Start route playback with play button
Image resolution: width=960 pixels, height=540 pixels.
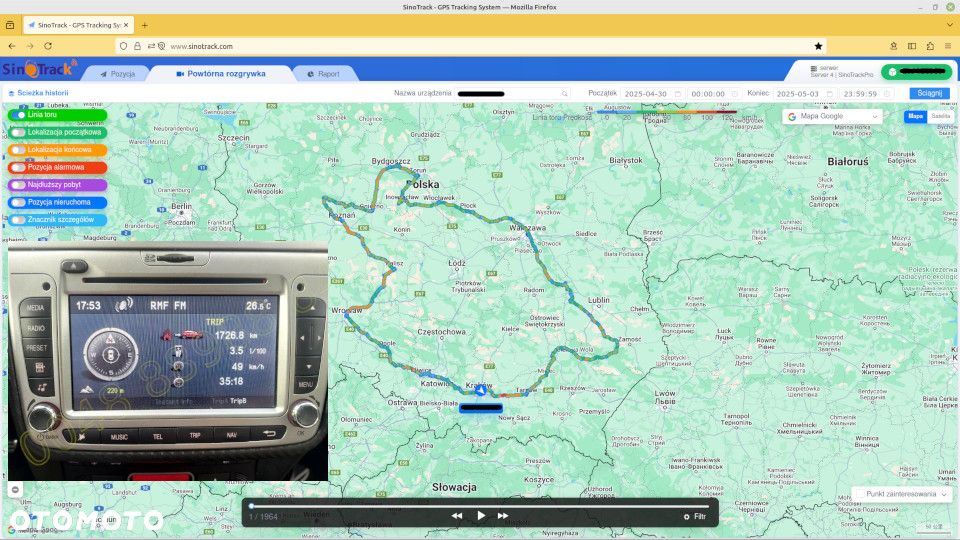click(x=481, y=516)
